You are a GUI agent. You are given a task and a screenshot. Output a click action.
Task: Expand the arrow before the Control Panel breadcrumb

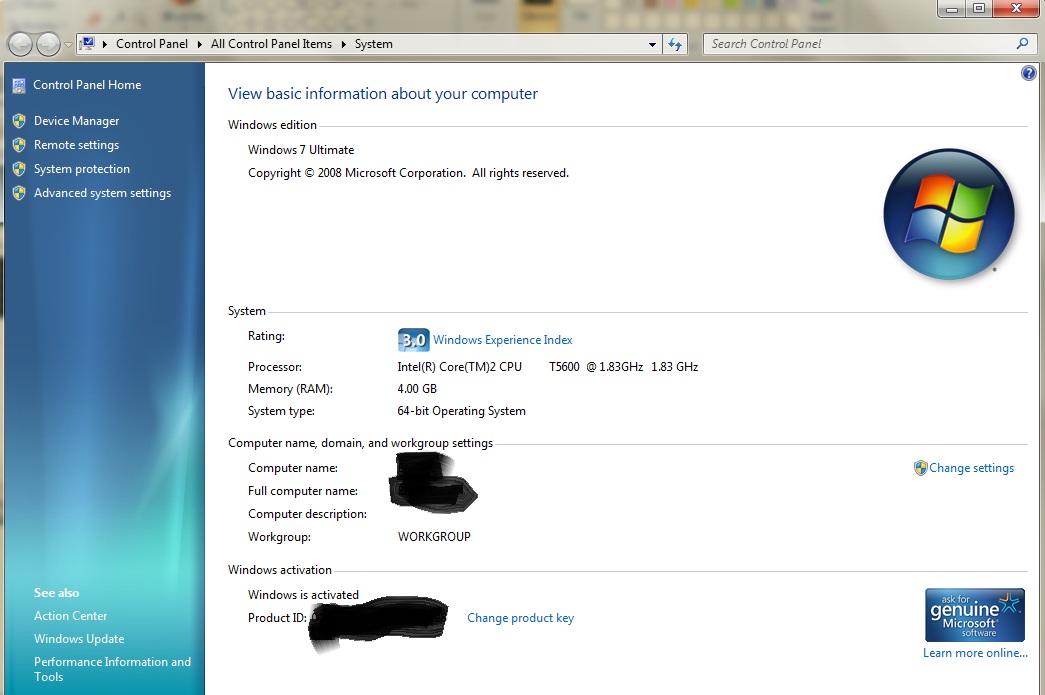pos(105,45)
